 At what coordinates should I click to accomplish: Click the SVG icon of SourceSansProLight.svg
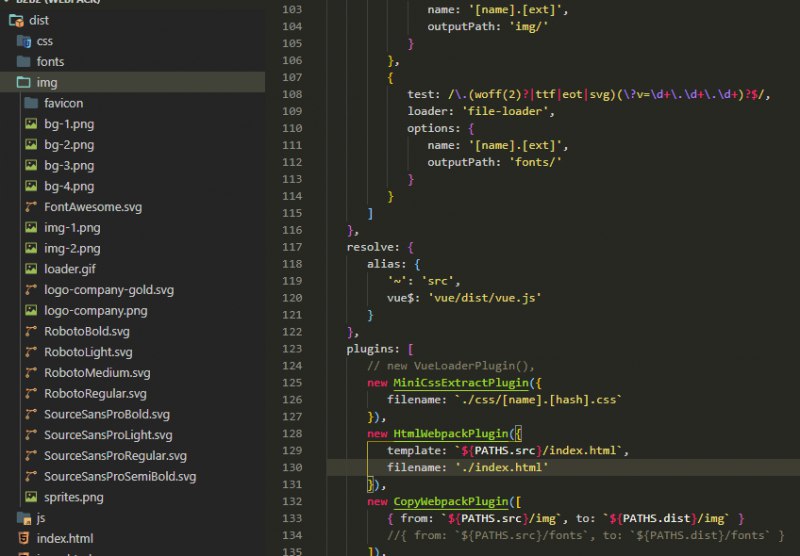point(31,435)
